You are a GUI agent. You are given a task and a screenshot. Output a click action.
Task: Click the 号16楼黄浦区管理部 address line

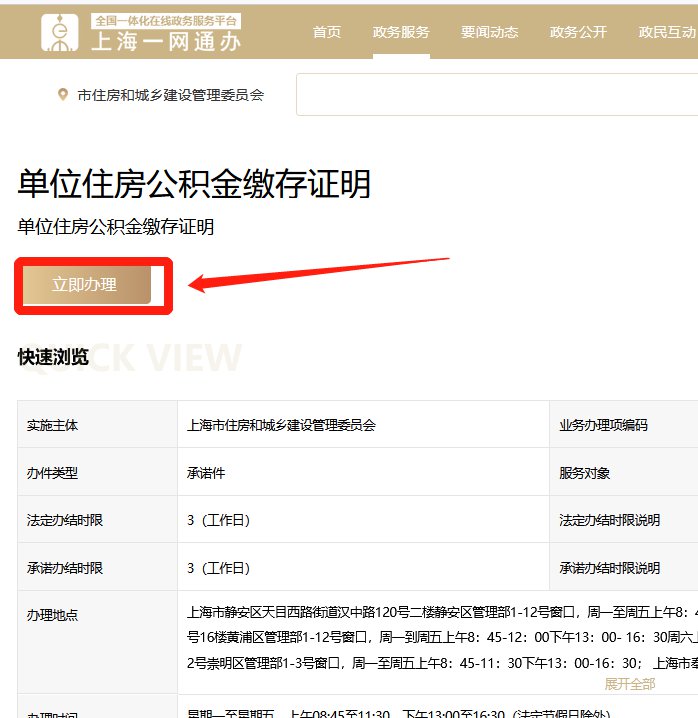point(442,637)
